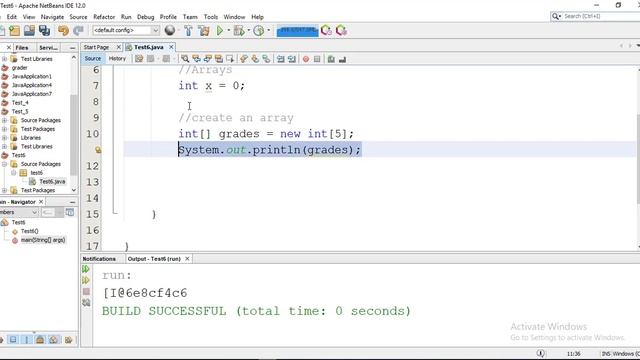Viewport: 640px width, 360px height.
Task: Select Test6.java in the projects tree
Action: [52, 182]
